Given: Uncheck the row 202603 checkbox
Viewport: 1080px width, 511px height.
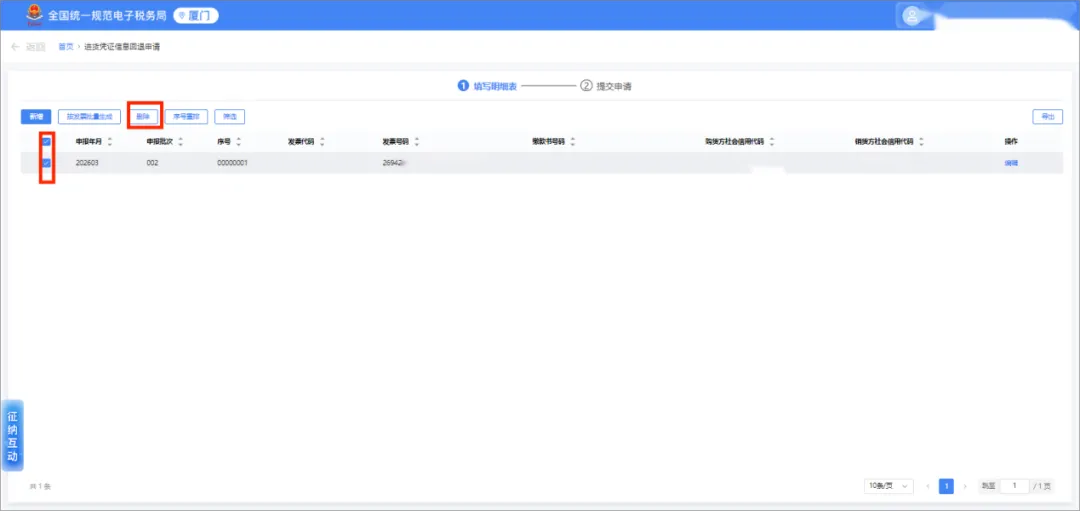Looking at the screenshot, I should [x=47, y=163].
